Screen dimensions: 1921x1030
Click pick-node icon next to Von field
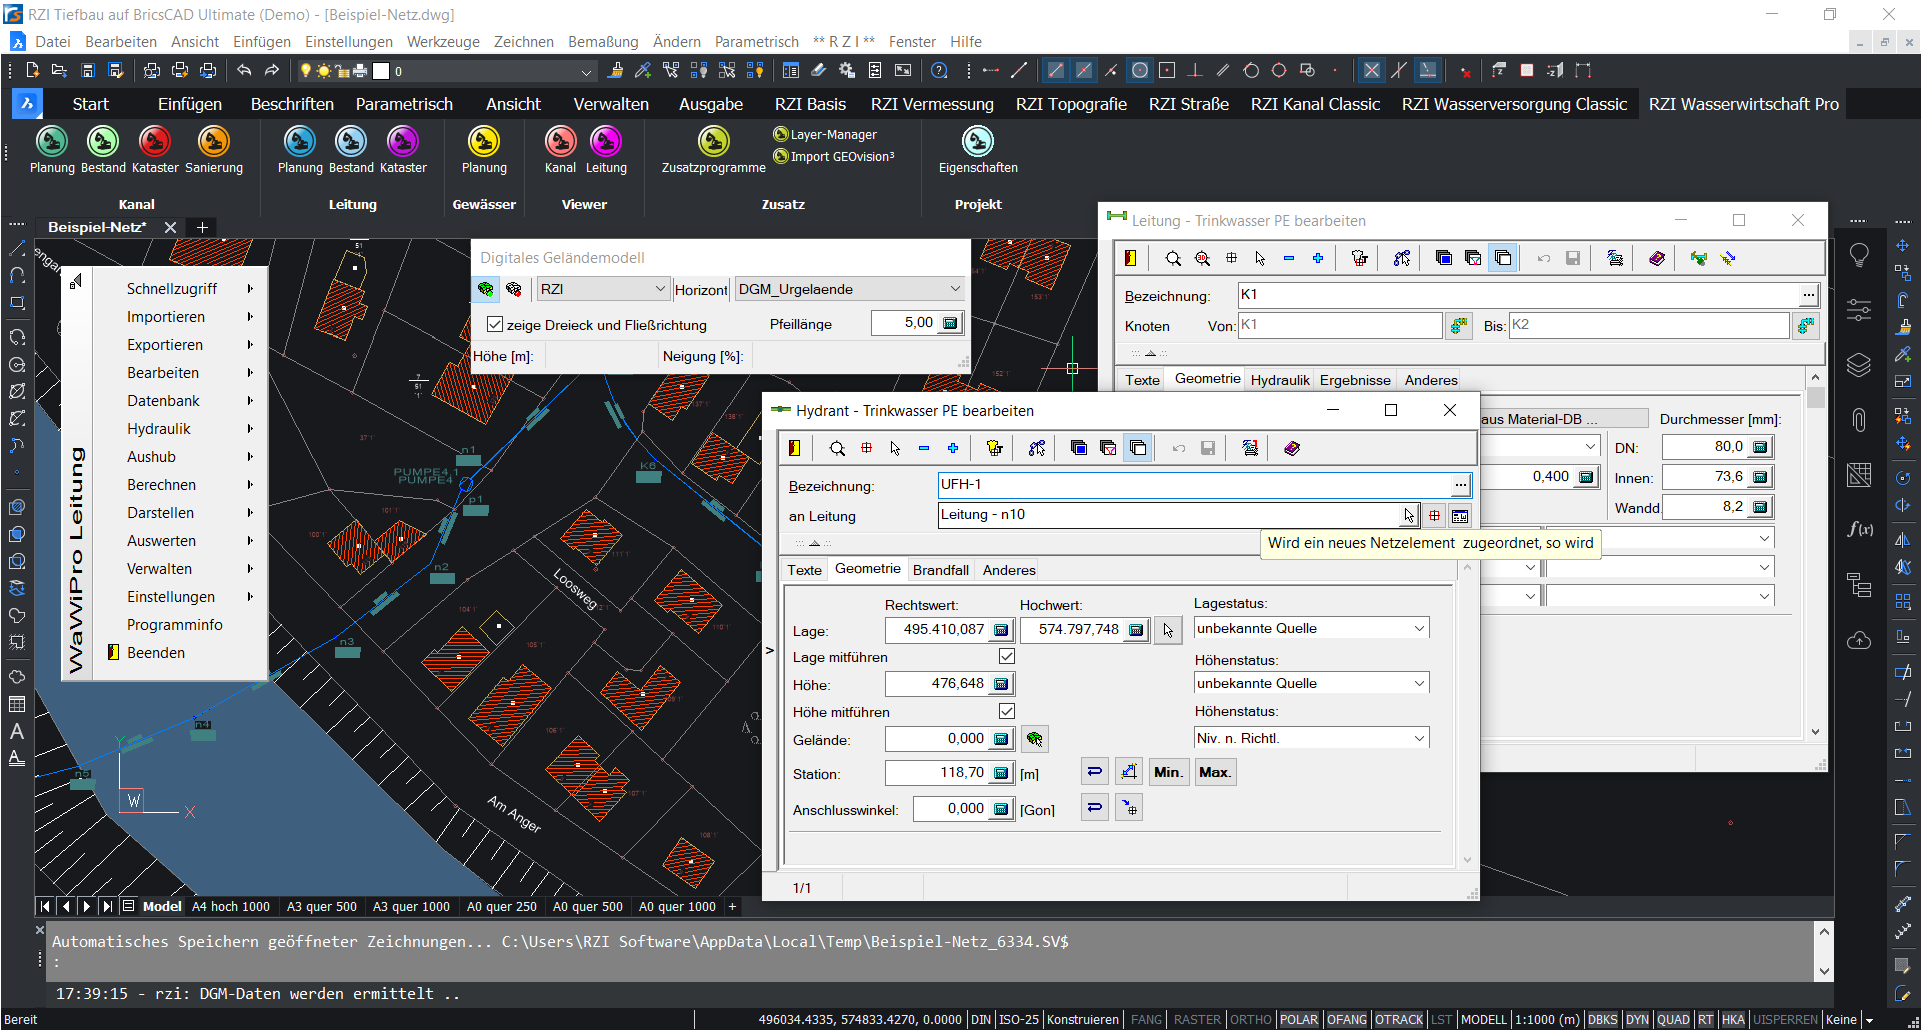point(1459,325)
